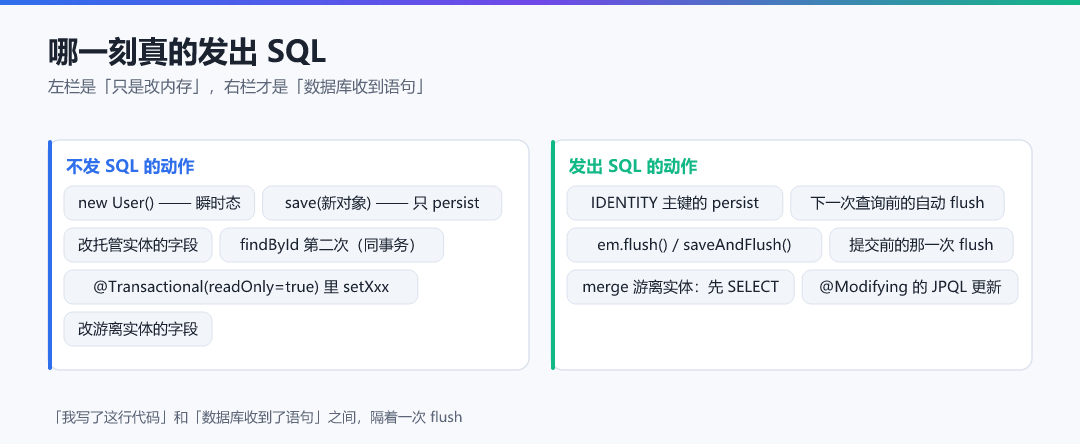
Task: Click the title '哪一刻真的发出 SQL'
Action: [x=187, y=53]
